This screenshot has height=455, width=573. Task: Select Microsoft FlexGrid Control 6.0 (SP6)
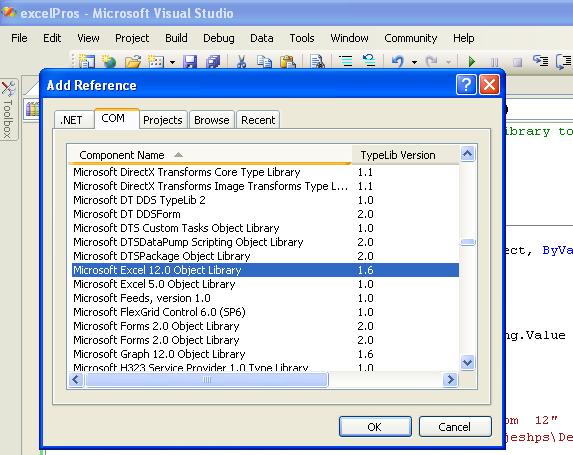tap(265, 312)
